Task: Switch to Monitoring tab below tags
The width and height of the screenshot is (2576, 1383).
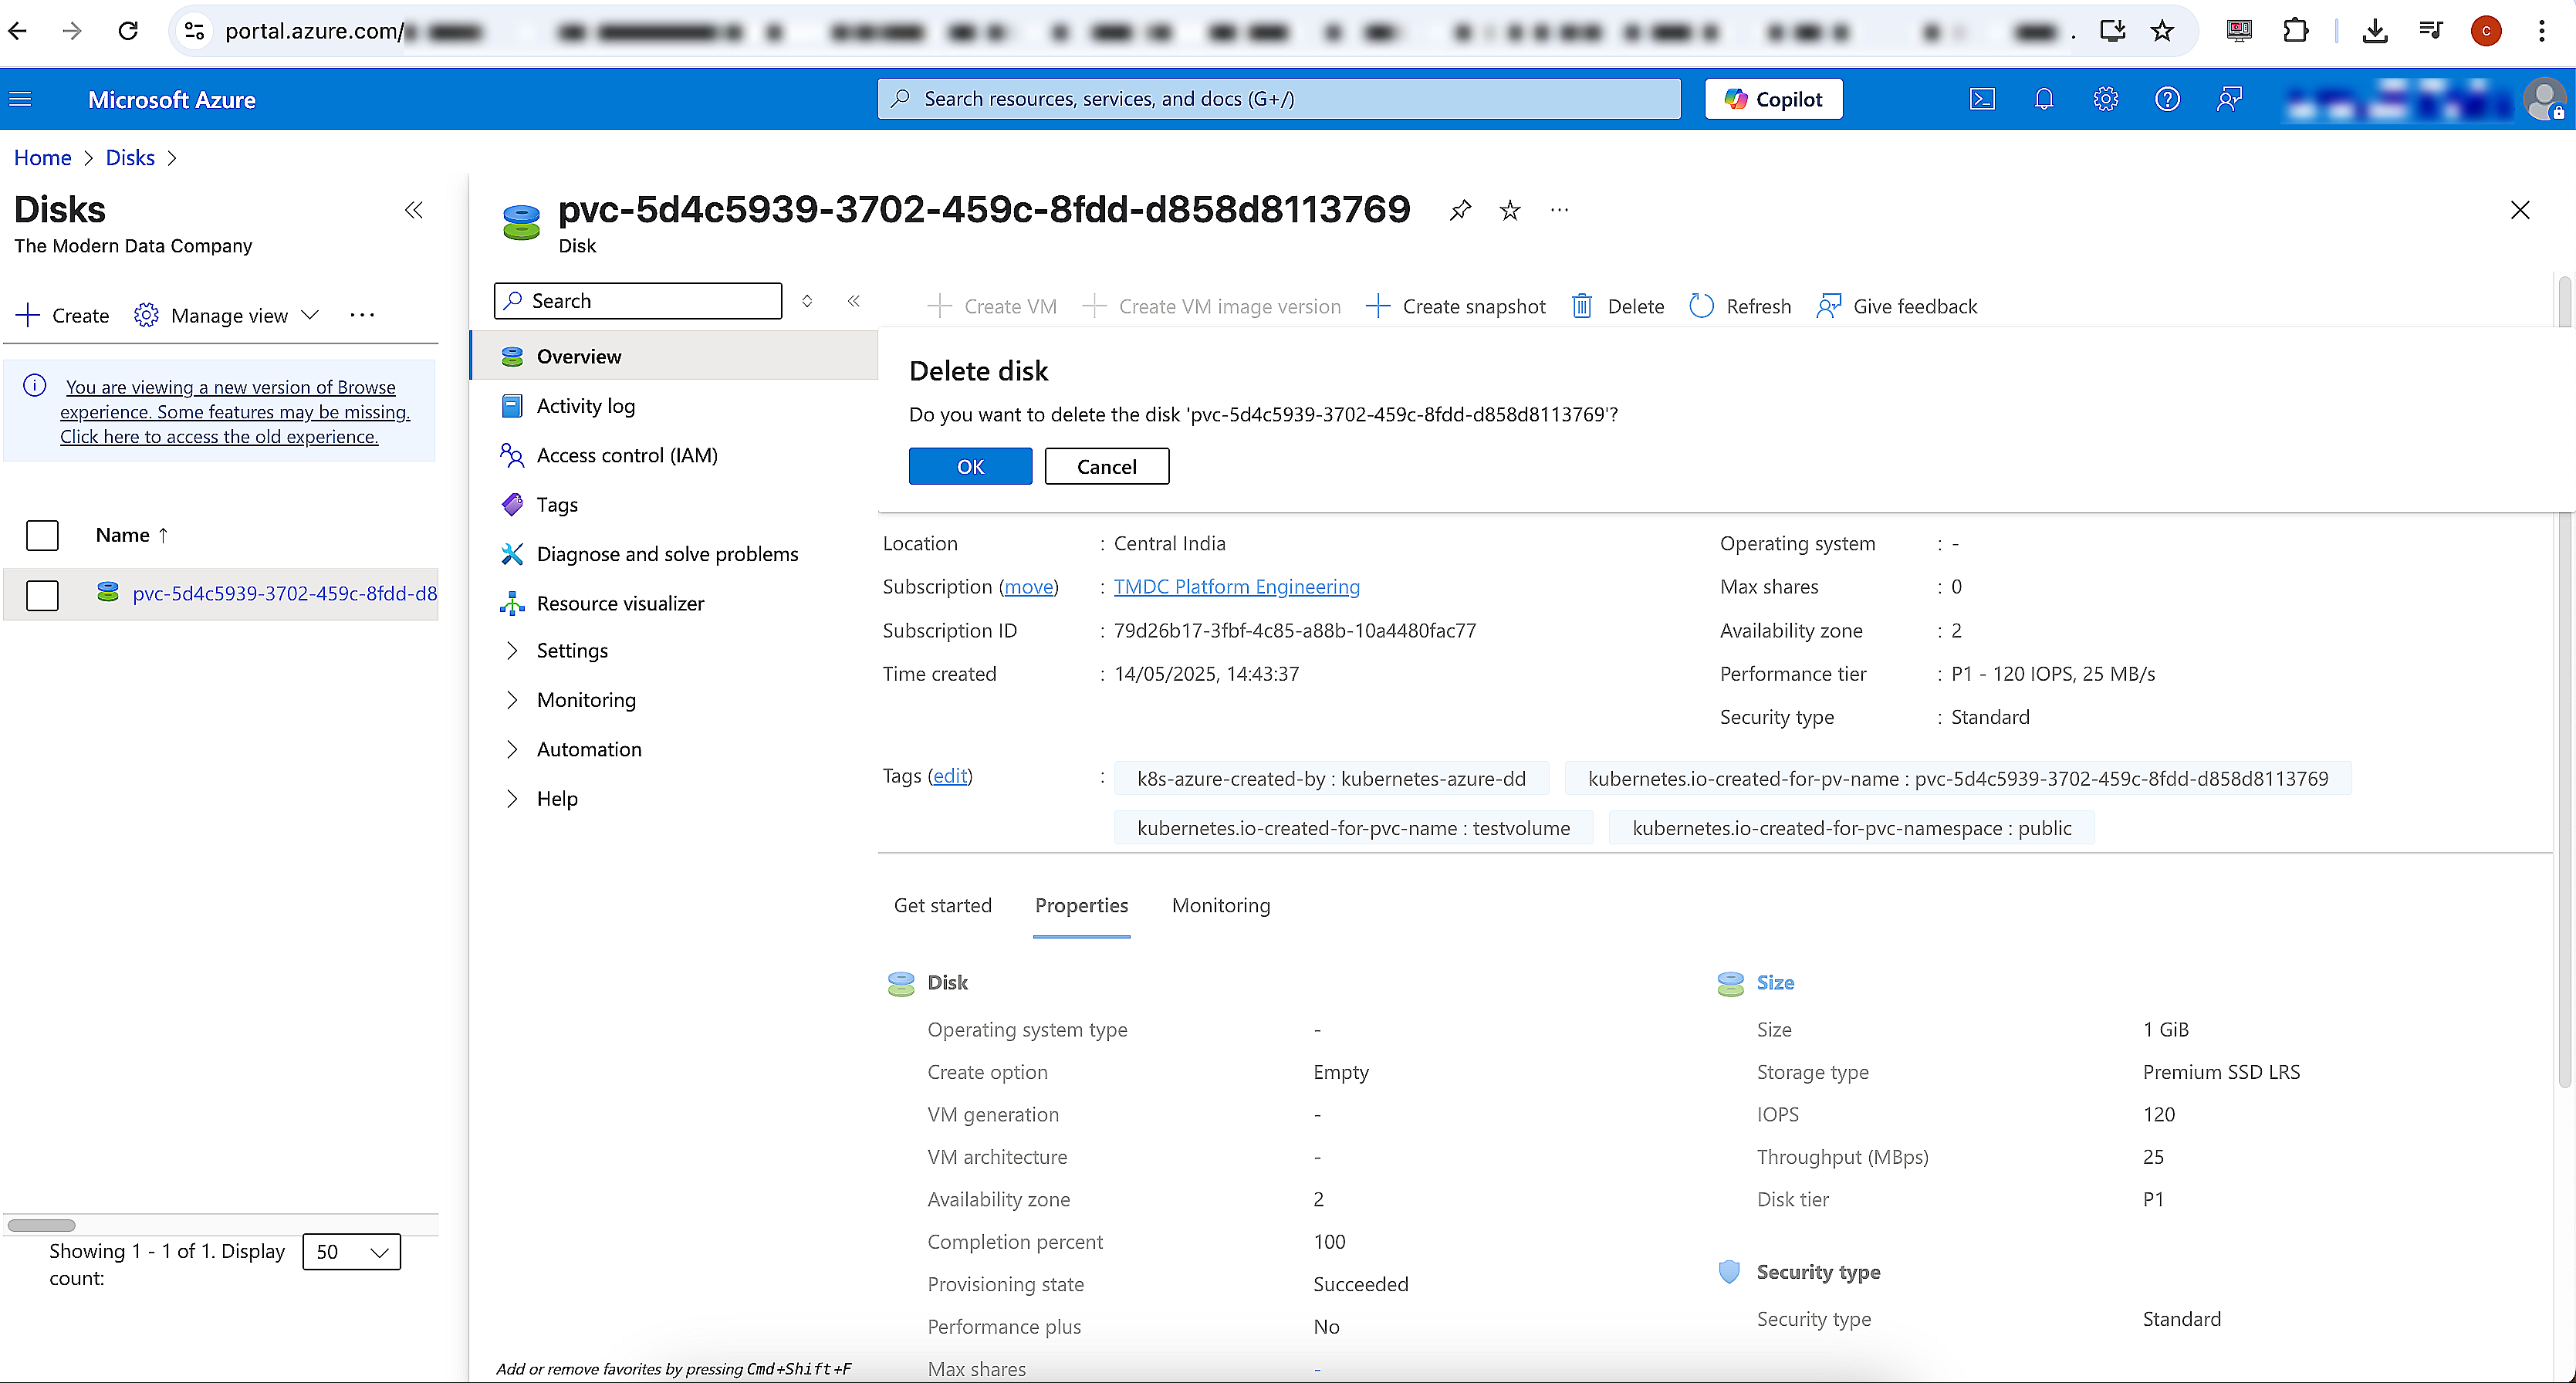Action: 1221,905
